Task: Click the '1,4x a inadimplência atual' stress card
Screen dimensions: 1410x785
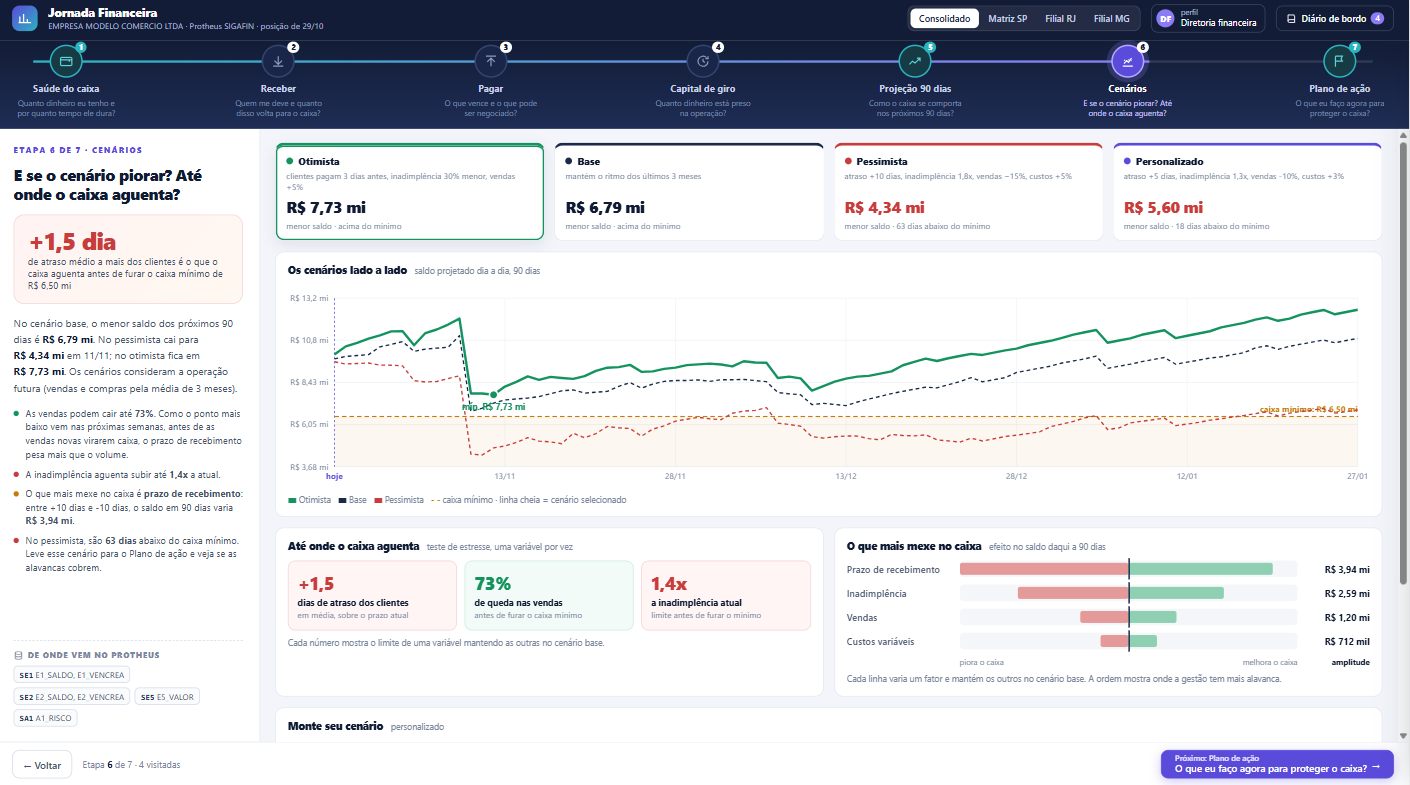Action: pyautogui.click(x=726, y=595)
